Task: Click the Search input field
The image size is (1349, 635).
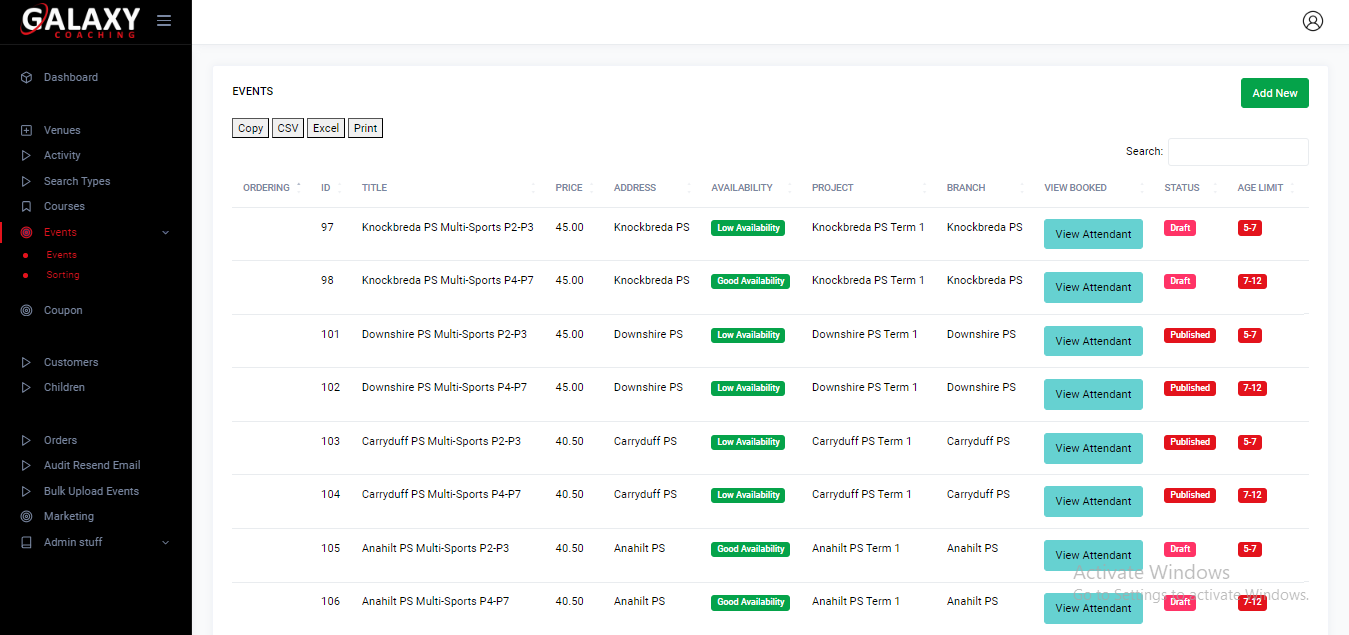Action: click(x=1238, y=152)
